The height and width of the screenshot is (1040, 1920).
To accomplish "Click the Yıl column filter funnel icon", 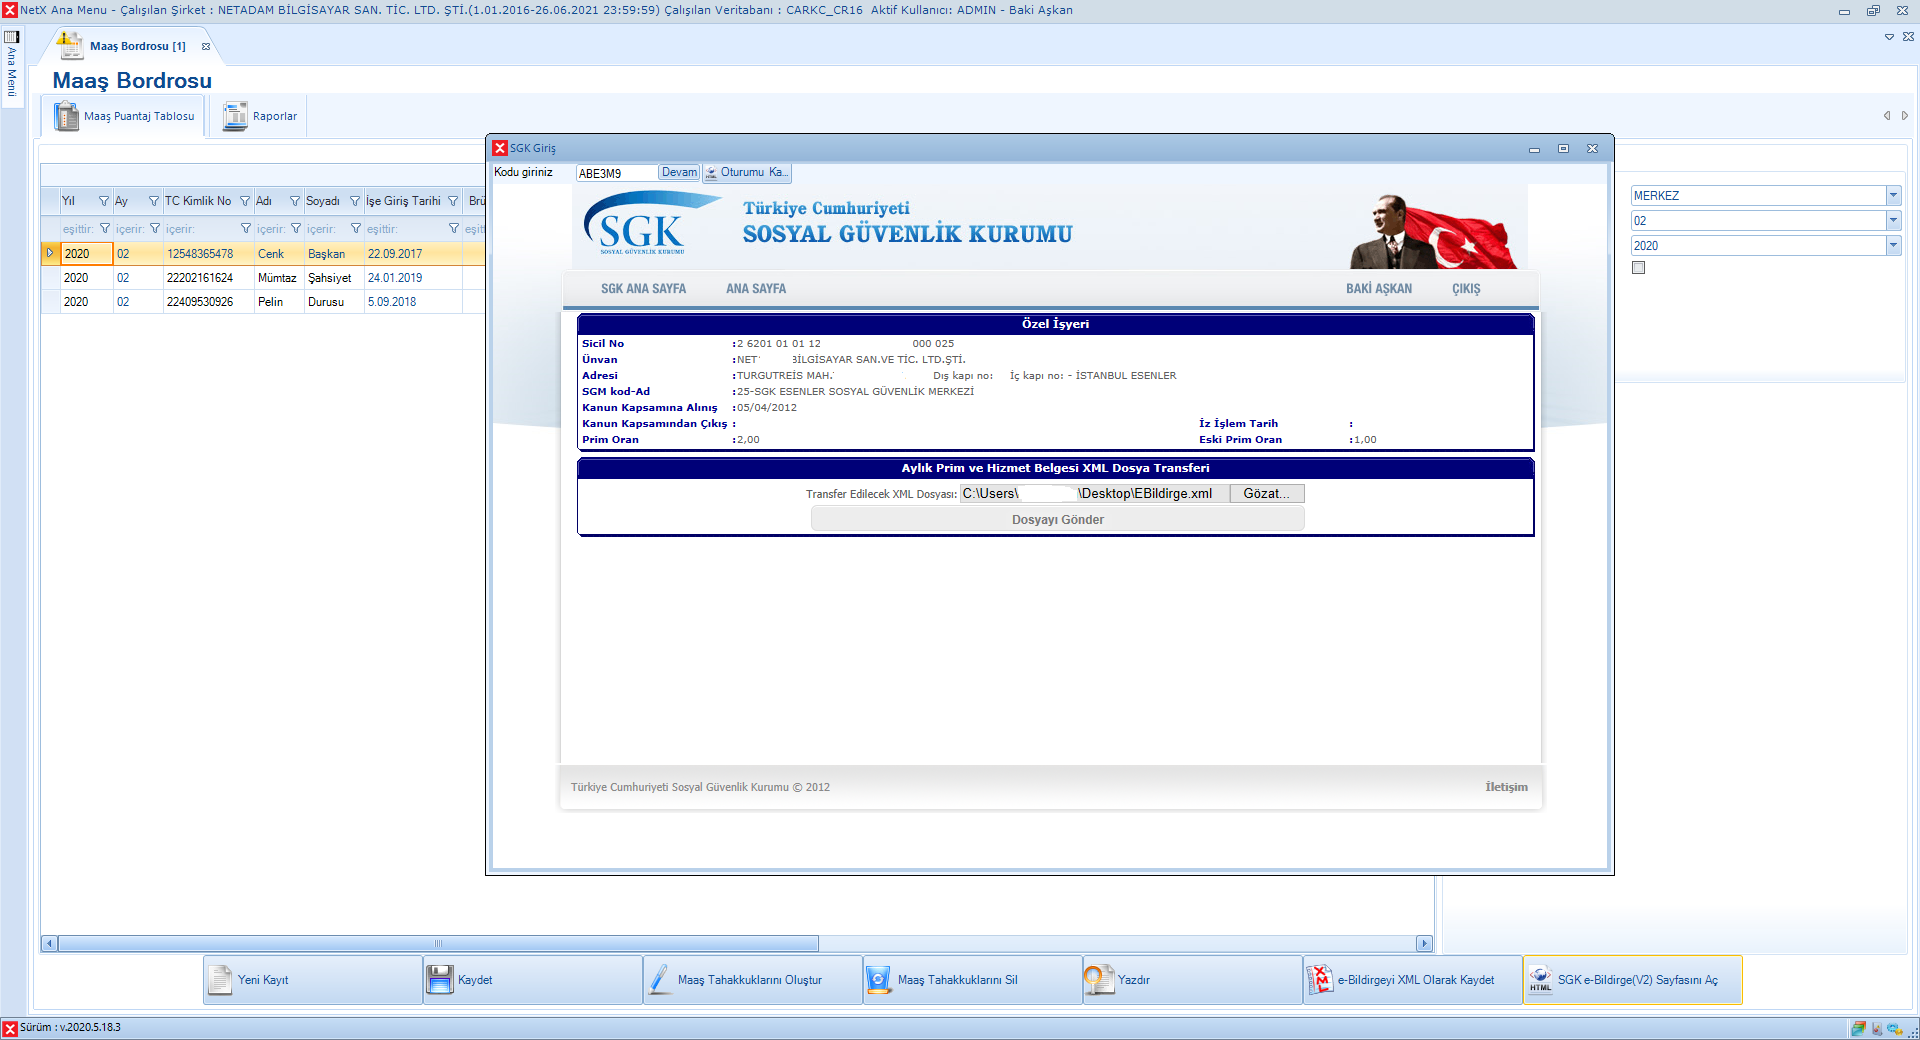I will (103, 201).
